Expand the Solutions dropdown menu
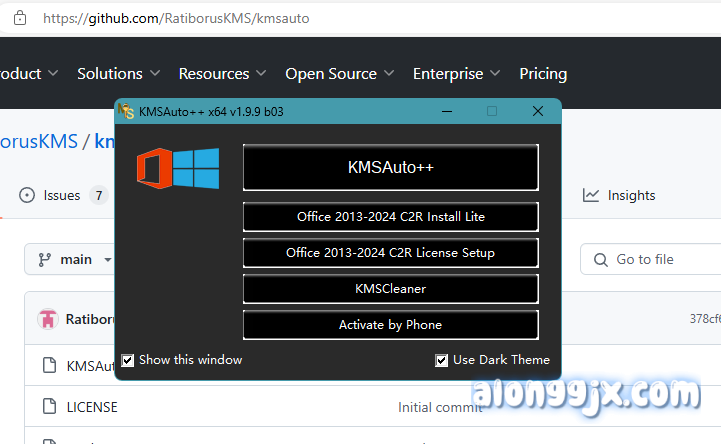This screenshot has height=444, width=721. 118,73
